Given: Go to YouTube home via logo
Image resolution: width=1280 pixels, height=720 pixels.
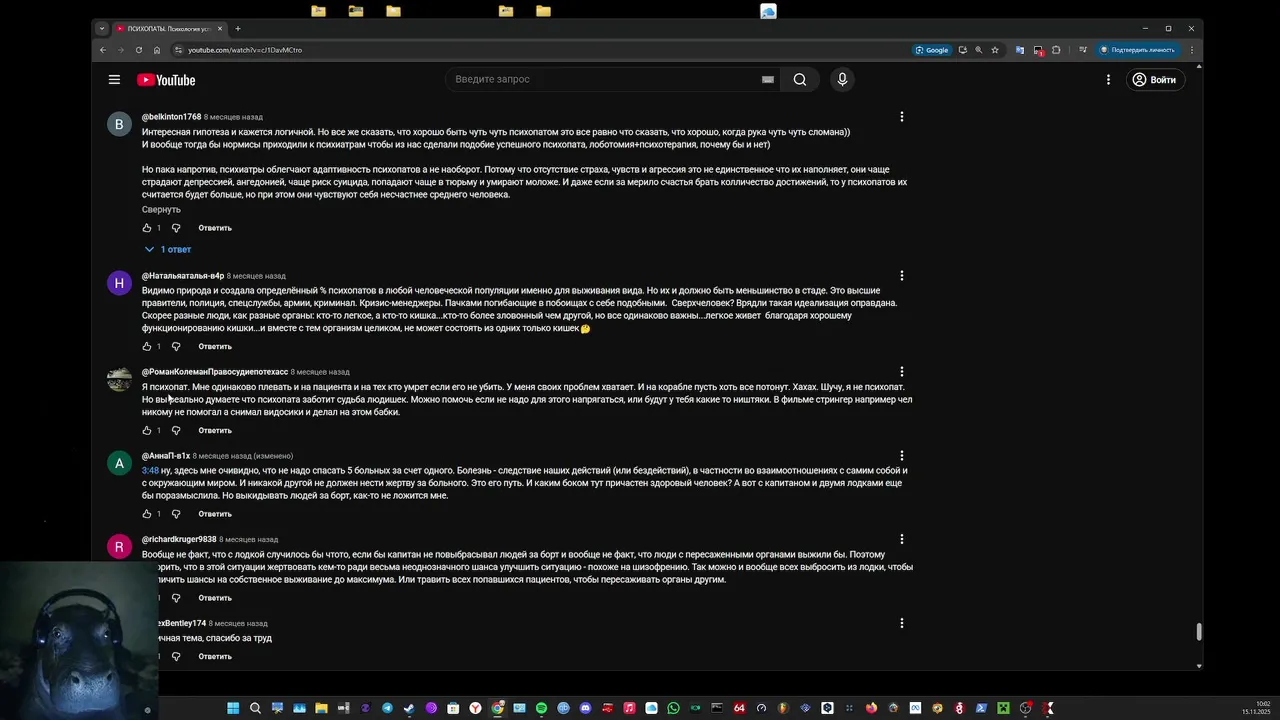Looking at the screenshot, I should pyautogui.click(x=166, y=80).
